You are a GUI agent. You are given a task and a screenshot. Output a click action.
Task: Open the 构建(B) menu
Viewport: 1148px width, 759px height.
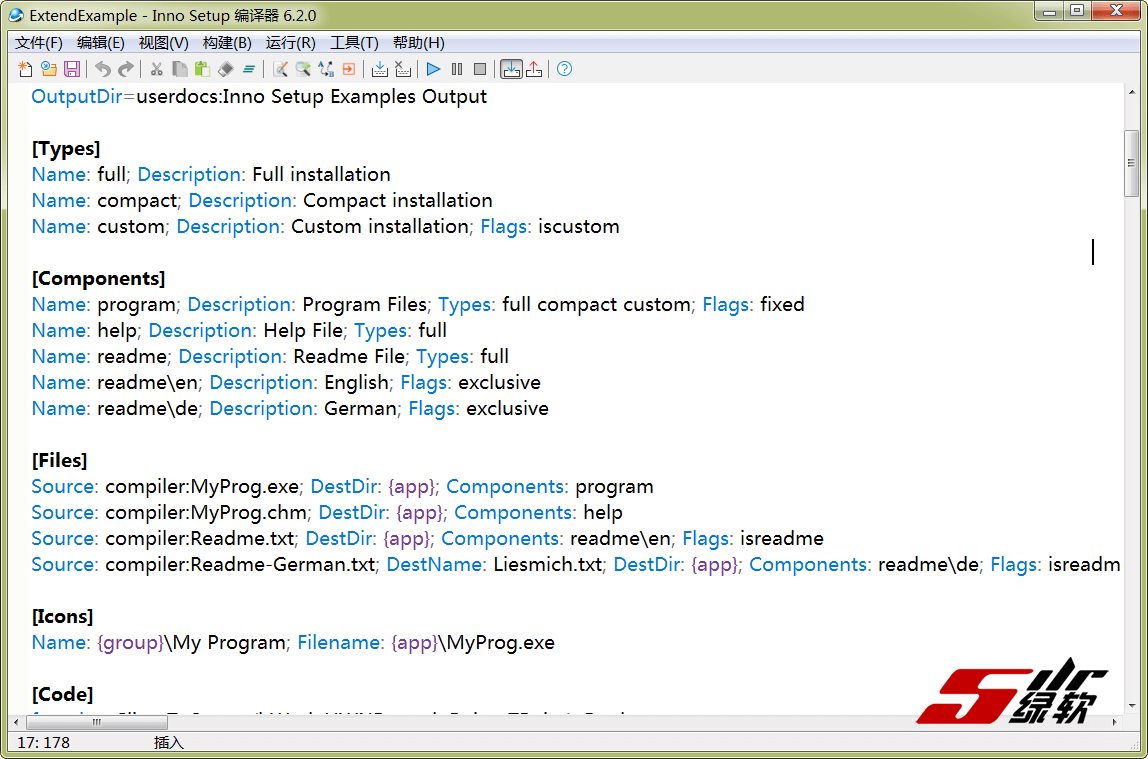click(x=227, y=42)
